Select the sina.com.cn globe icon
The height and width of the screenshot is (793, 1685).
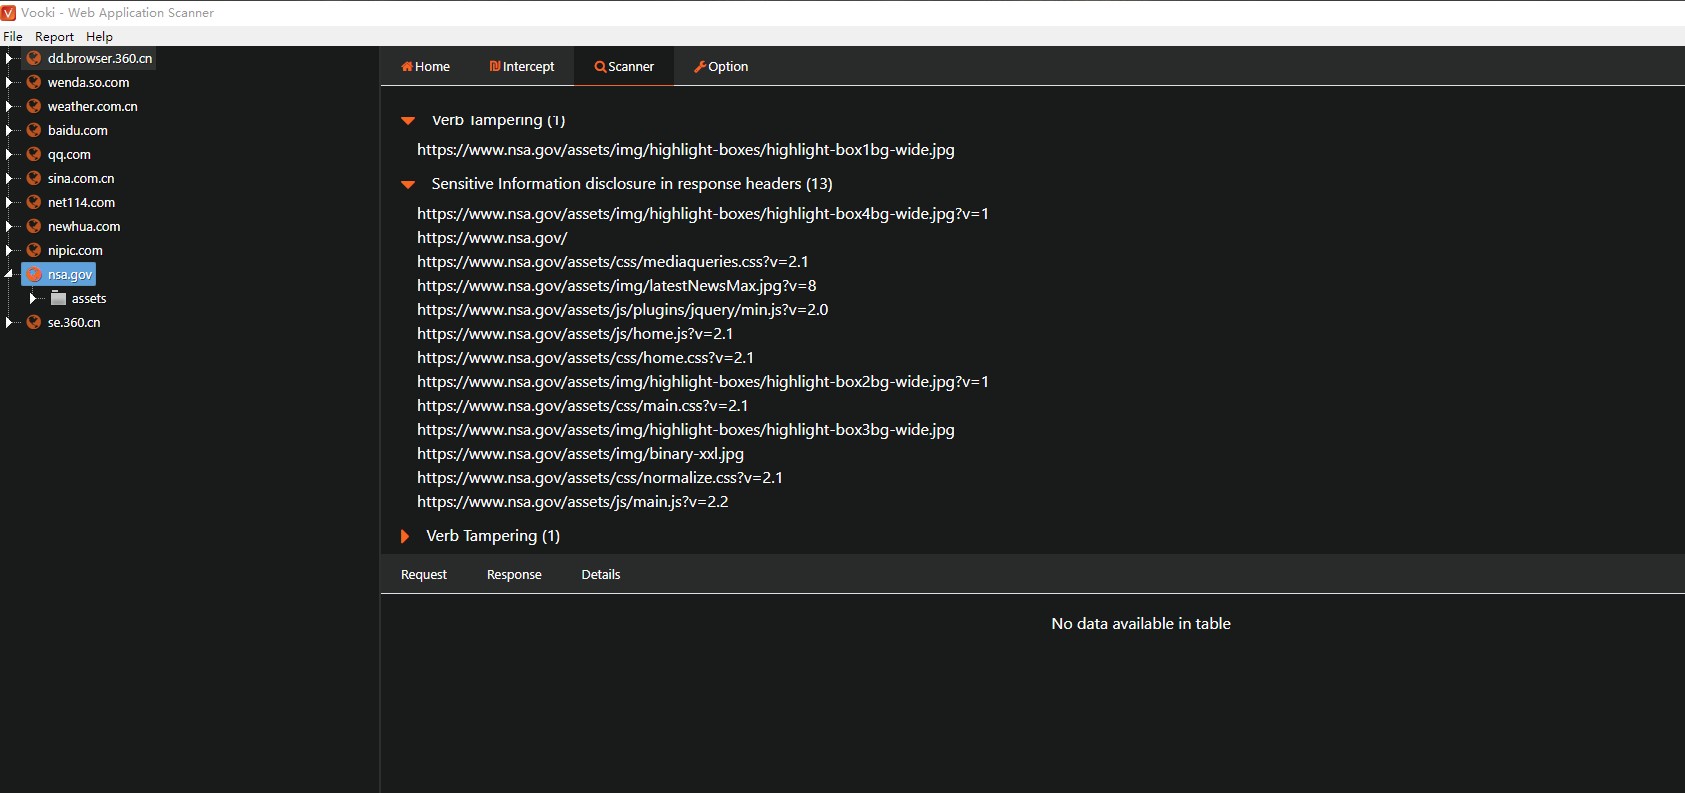click(x=34, y=178)
